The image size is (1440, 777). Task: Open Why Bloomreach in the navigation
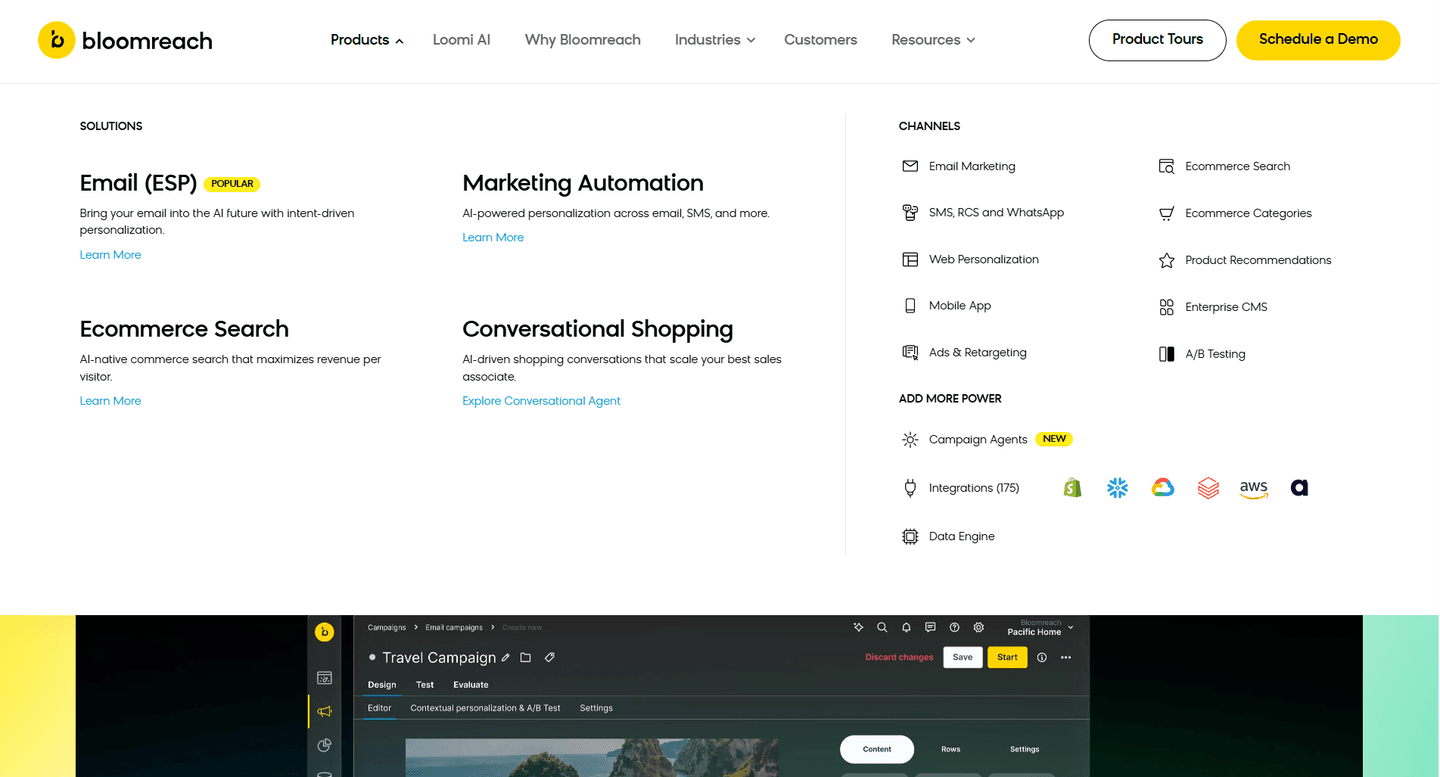(583, 40)
